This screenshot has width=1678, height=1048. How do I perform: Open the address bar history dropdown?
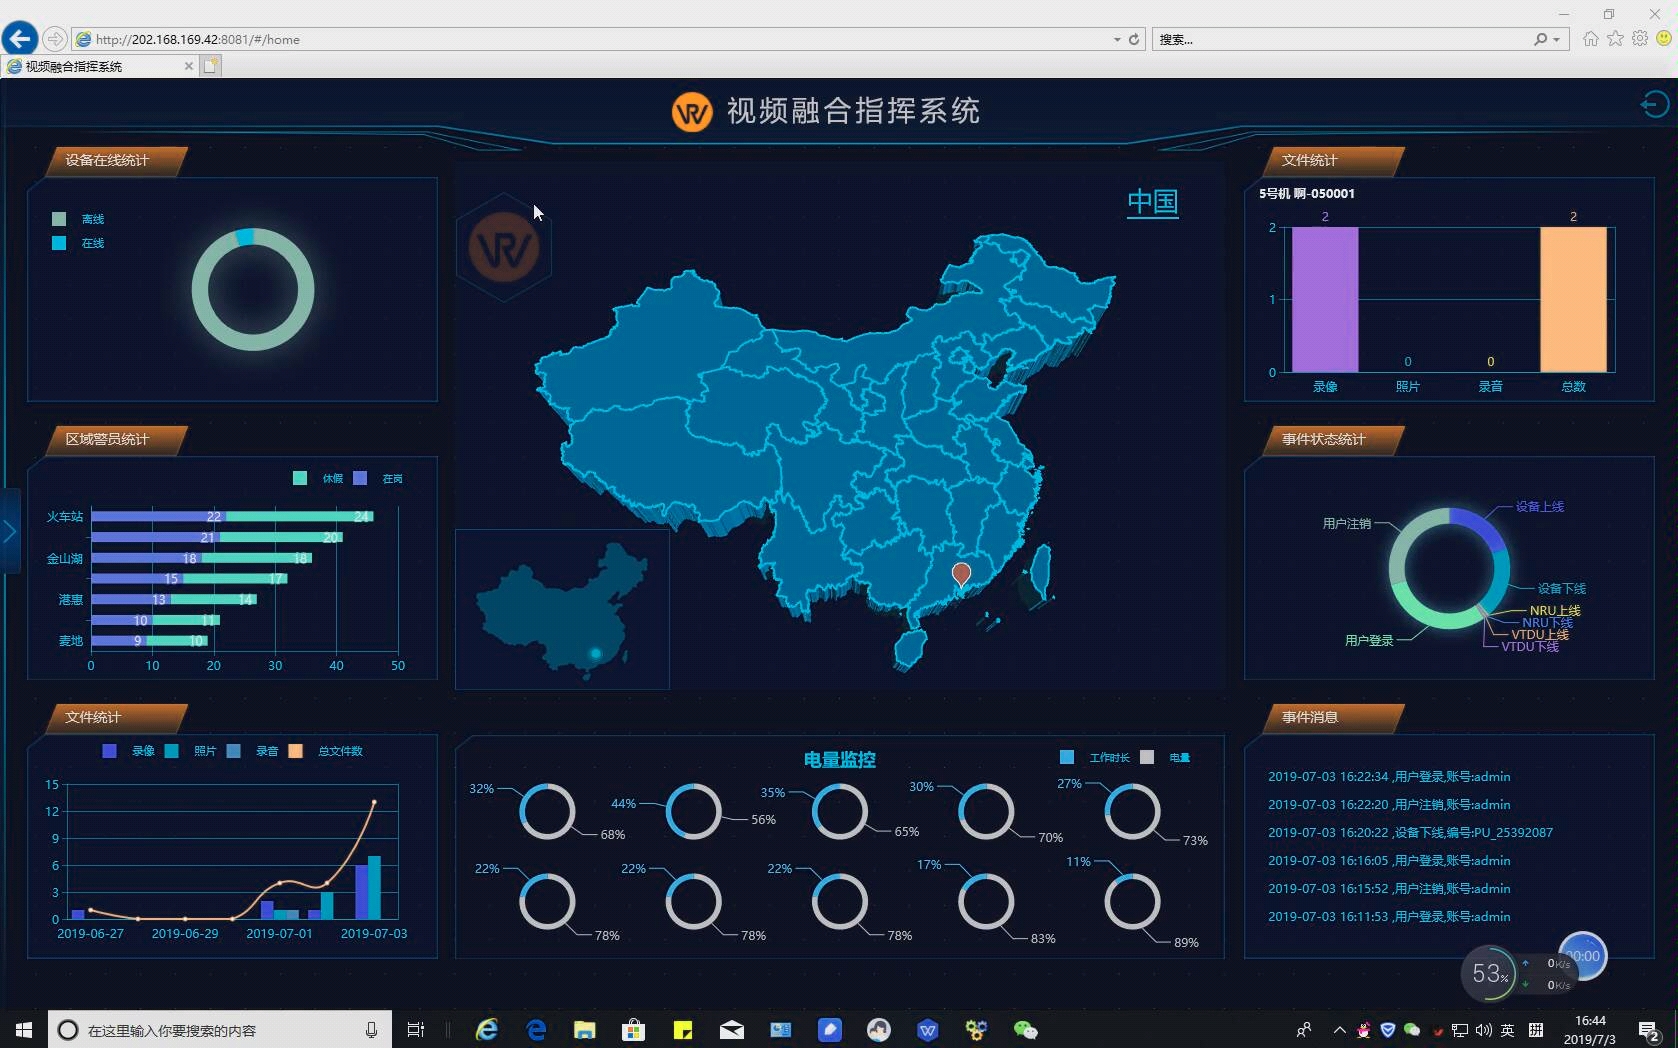(1117, 39)
